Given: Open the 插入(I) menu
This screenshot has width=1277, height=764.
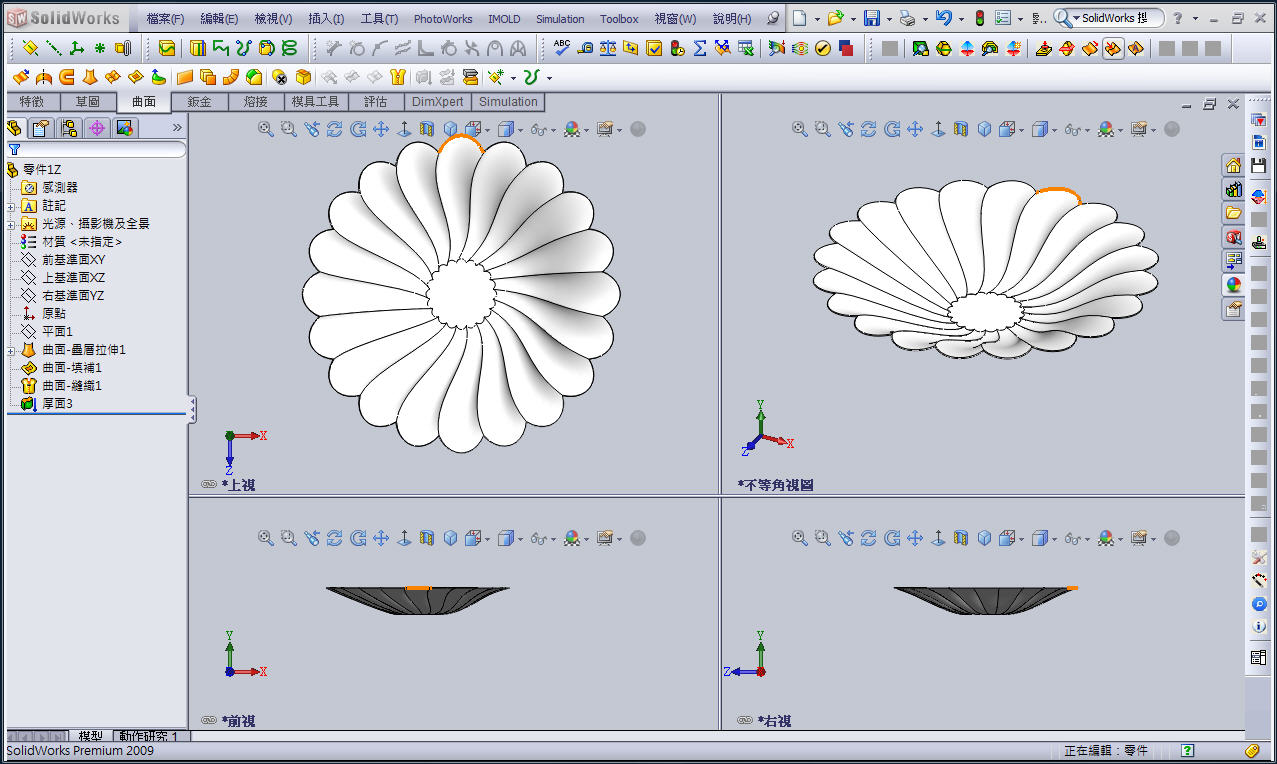Looking at the screenshot, I should tap(326, 18).
